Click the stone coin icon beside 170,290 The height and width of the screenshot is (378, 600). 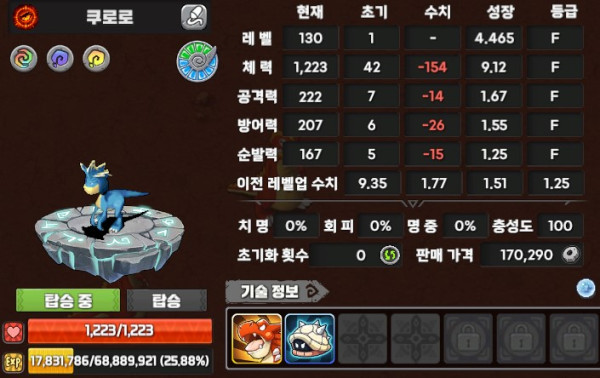(571, 254)
